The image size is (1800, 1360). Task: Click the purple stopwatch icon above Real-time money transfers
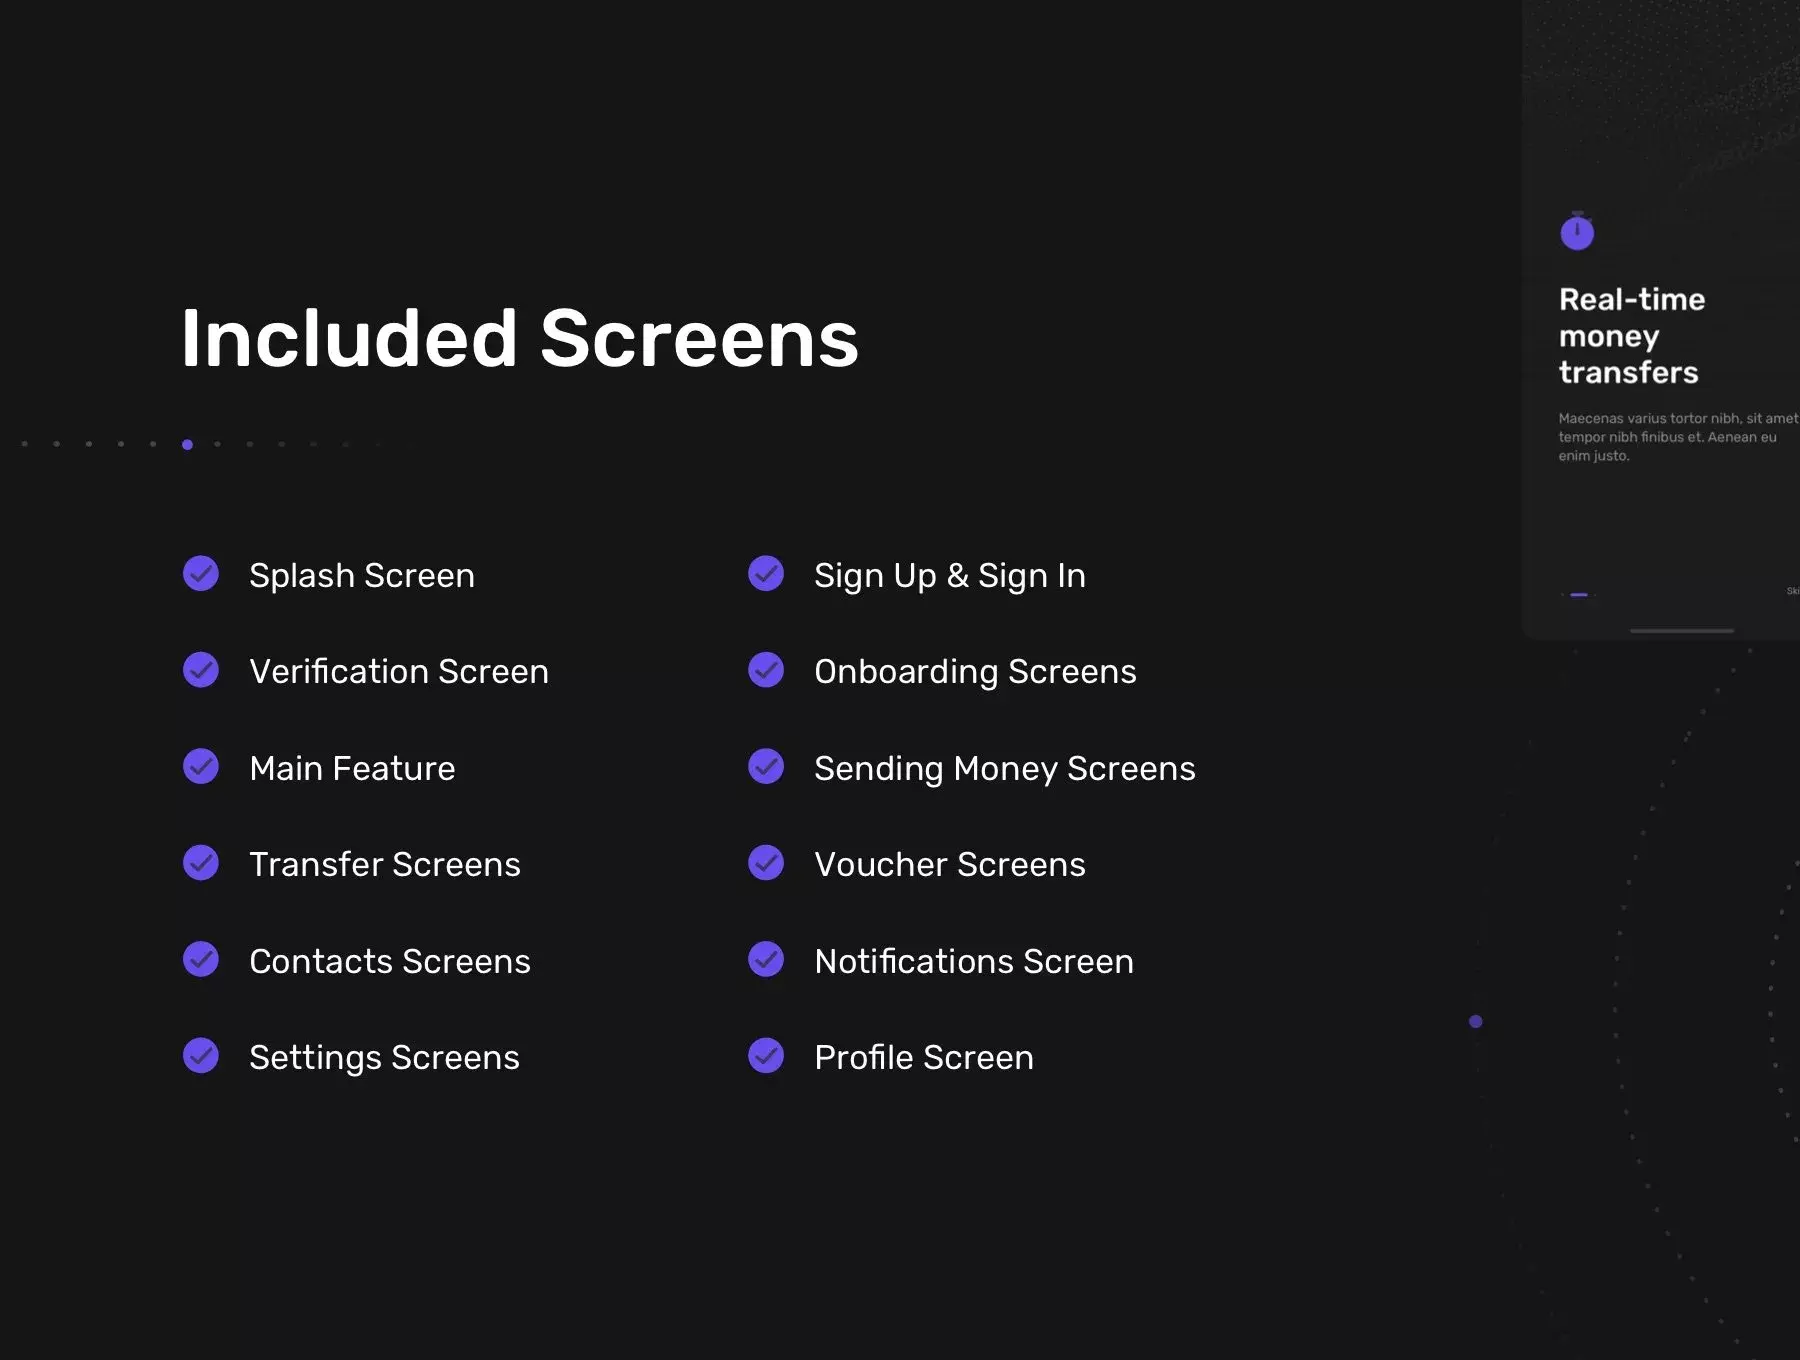pyautogui.click(x=1577, y=231)
